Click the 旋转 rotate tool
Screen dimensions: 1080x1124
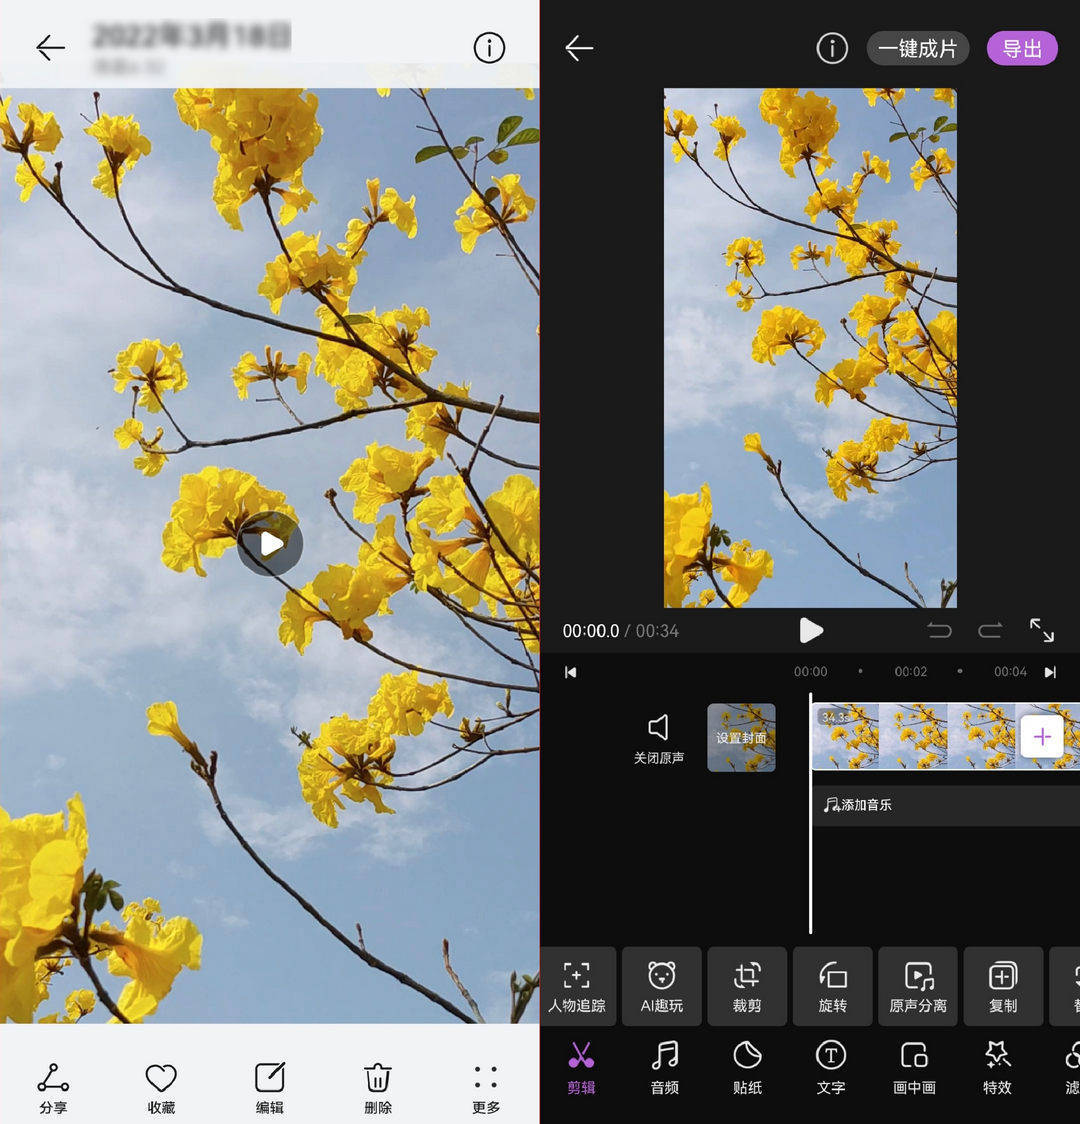coord(833,986)
